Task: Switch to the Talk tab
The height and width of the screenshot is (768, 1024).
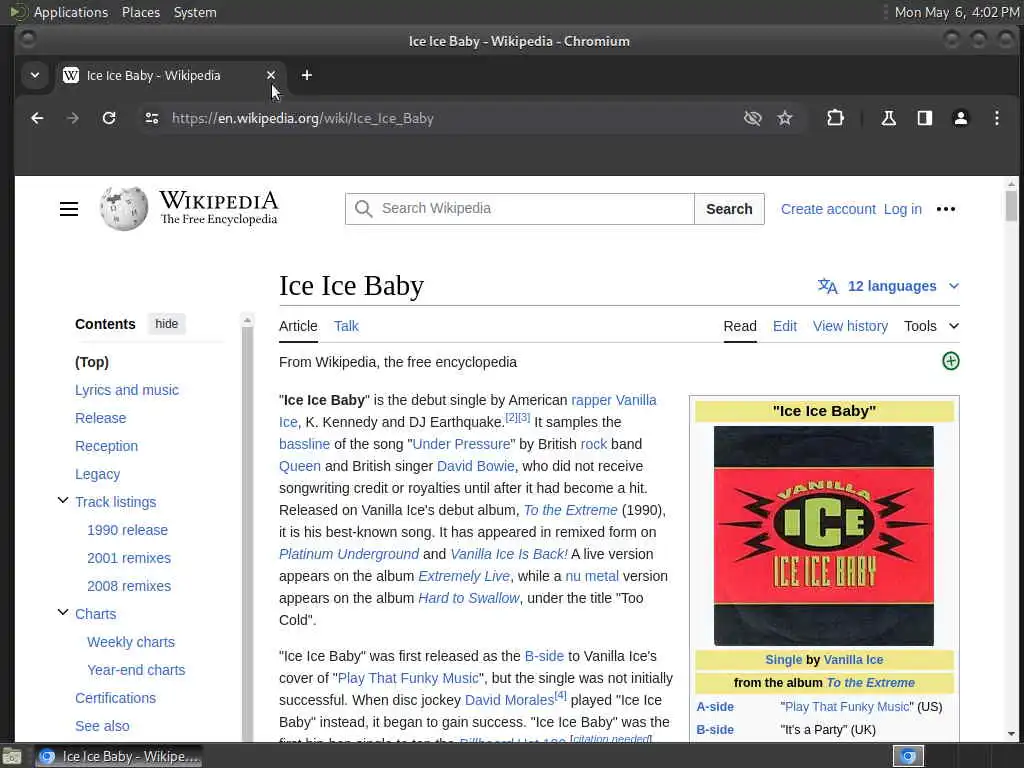Action: pyautogui.click(x=346, y=326)
